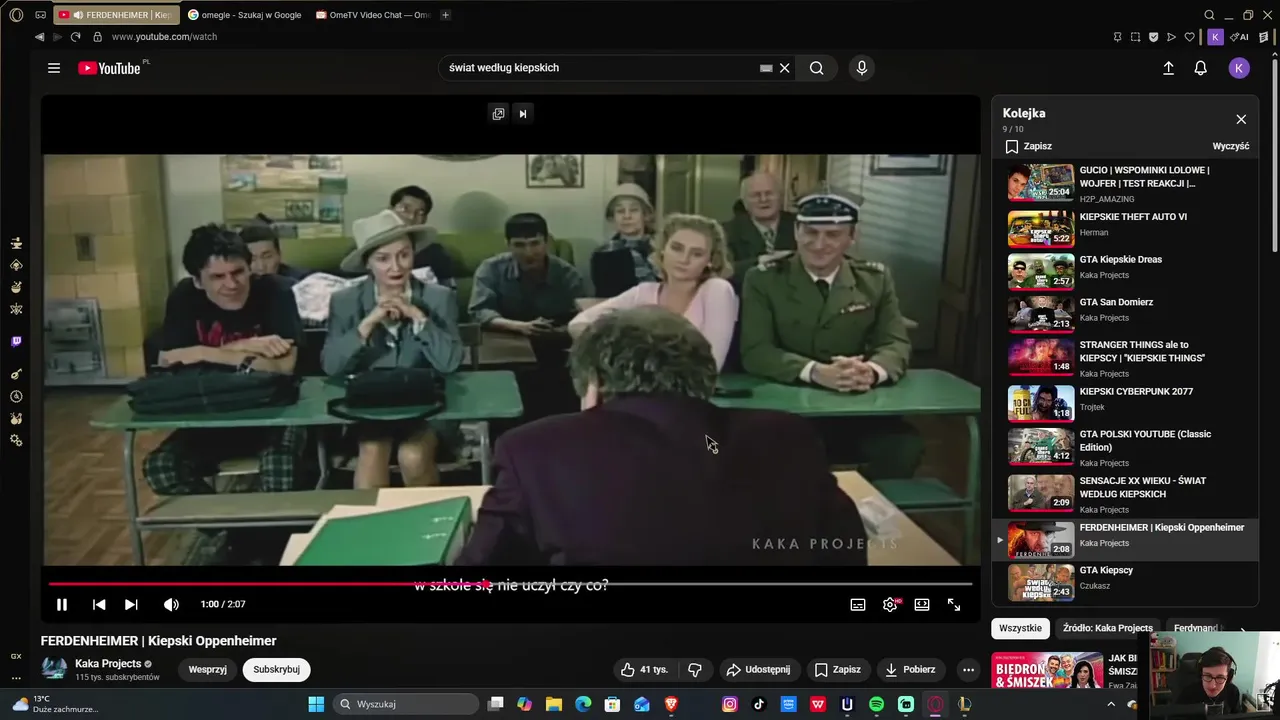The image size is (1280, 720).
Task: Open the heart bookmarks icon in toolbar
Action: (x=1189, y=37)
